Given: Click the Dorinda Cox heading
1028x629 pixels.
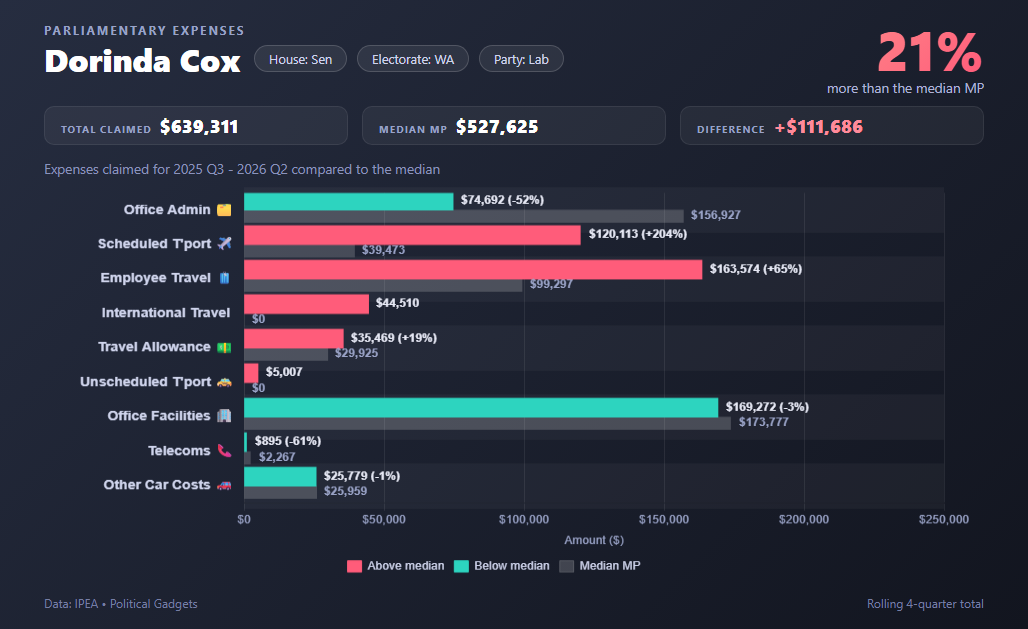Looking at the screenshot, I should (142, 61).
